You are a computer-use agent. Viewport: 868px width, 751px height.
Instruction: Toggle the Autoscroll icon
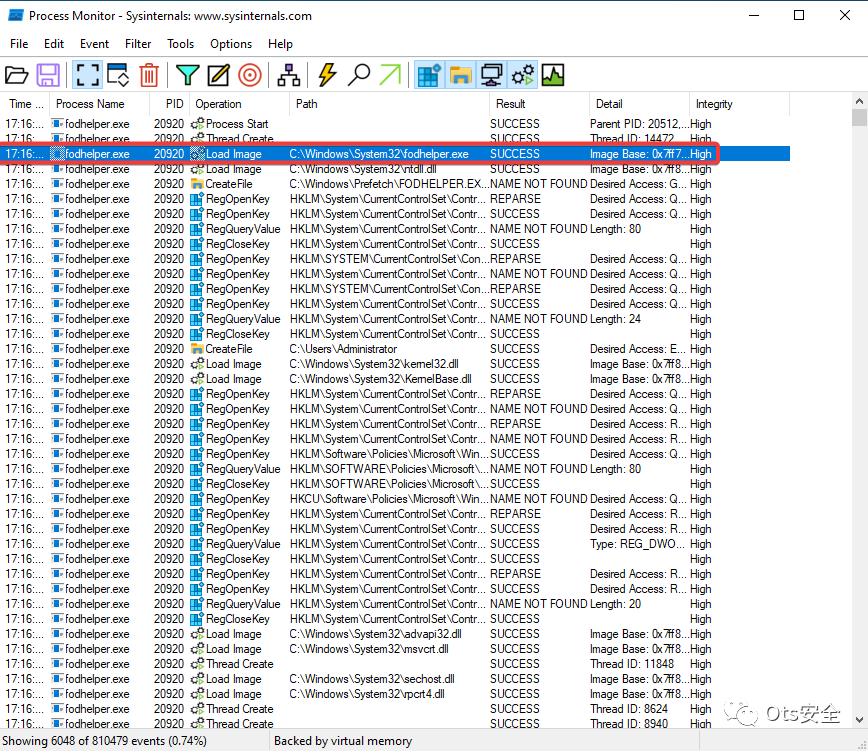point(118,75)
